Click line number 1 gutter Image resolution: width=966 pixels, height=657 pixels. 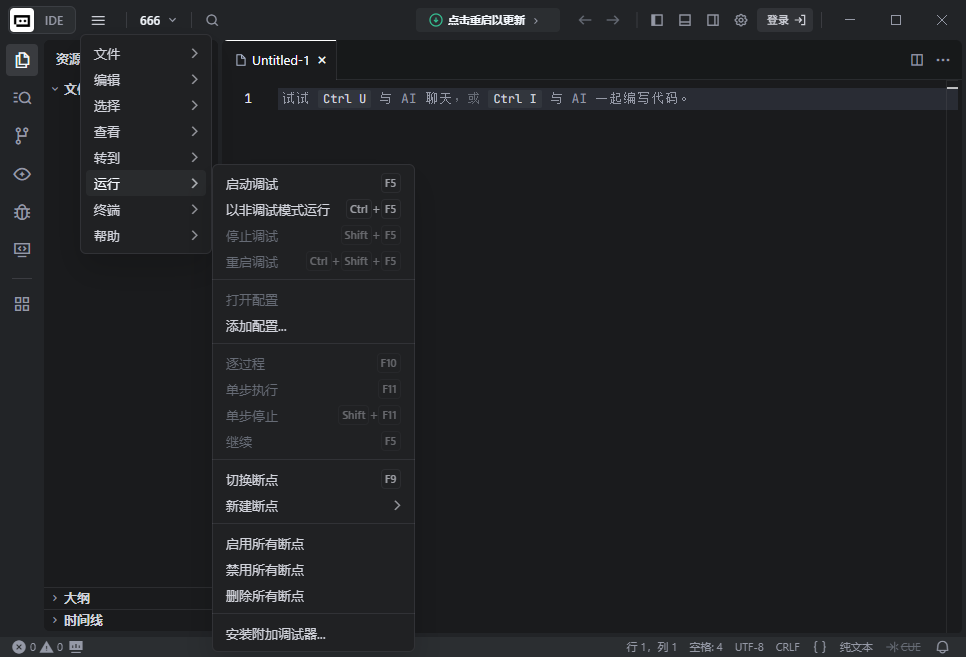coord(248,99)
